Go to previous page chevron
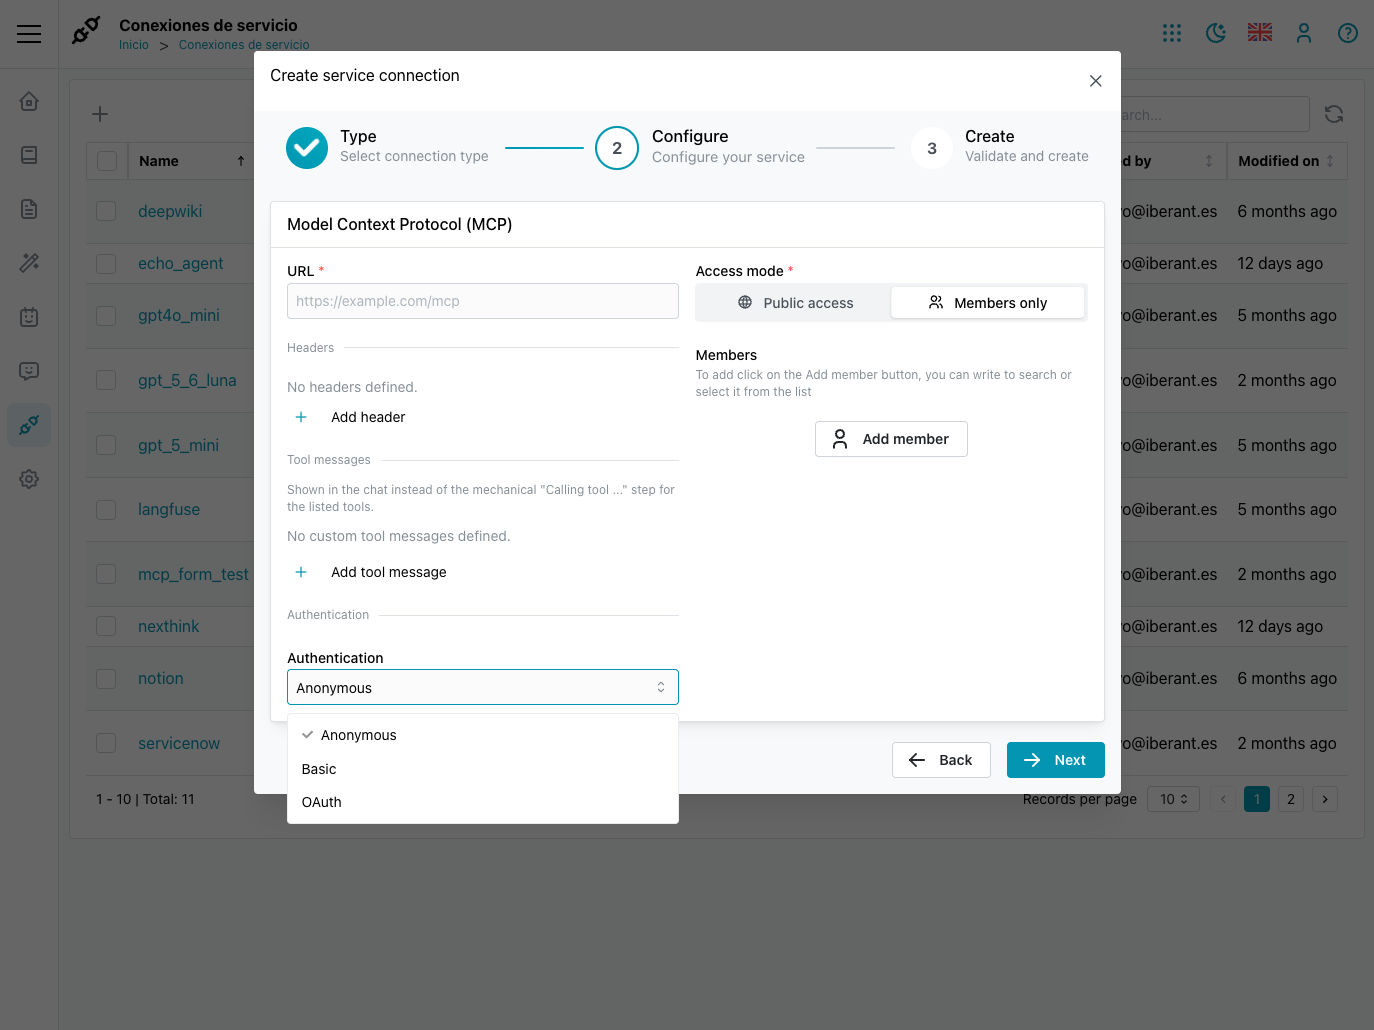Viewport: 1374px width, 1030px height. point(1223,799)
